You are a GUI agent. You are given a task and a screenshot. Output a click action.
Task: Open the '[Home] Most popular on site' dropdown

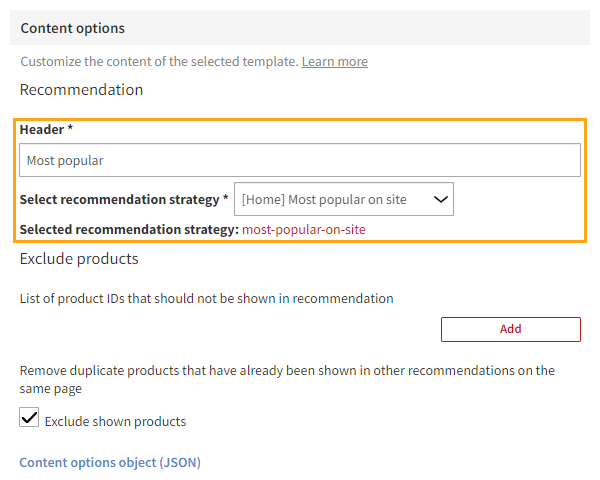coord(343,199)
